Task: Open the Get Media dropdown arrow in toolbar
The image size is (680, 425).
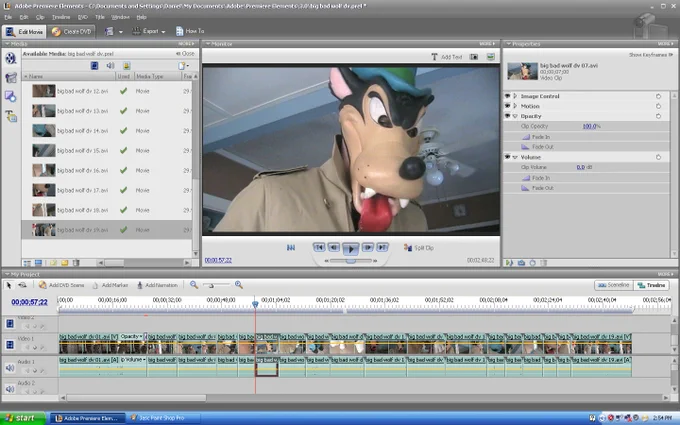Action: pos(121,32)
